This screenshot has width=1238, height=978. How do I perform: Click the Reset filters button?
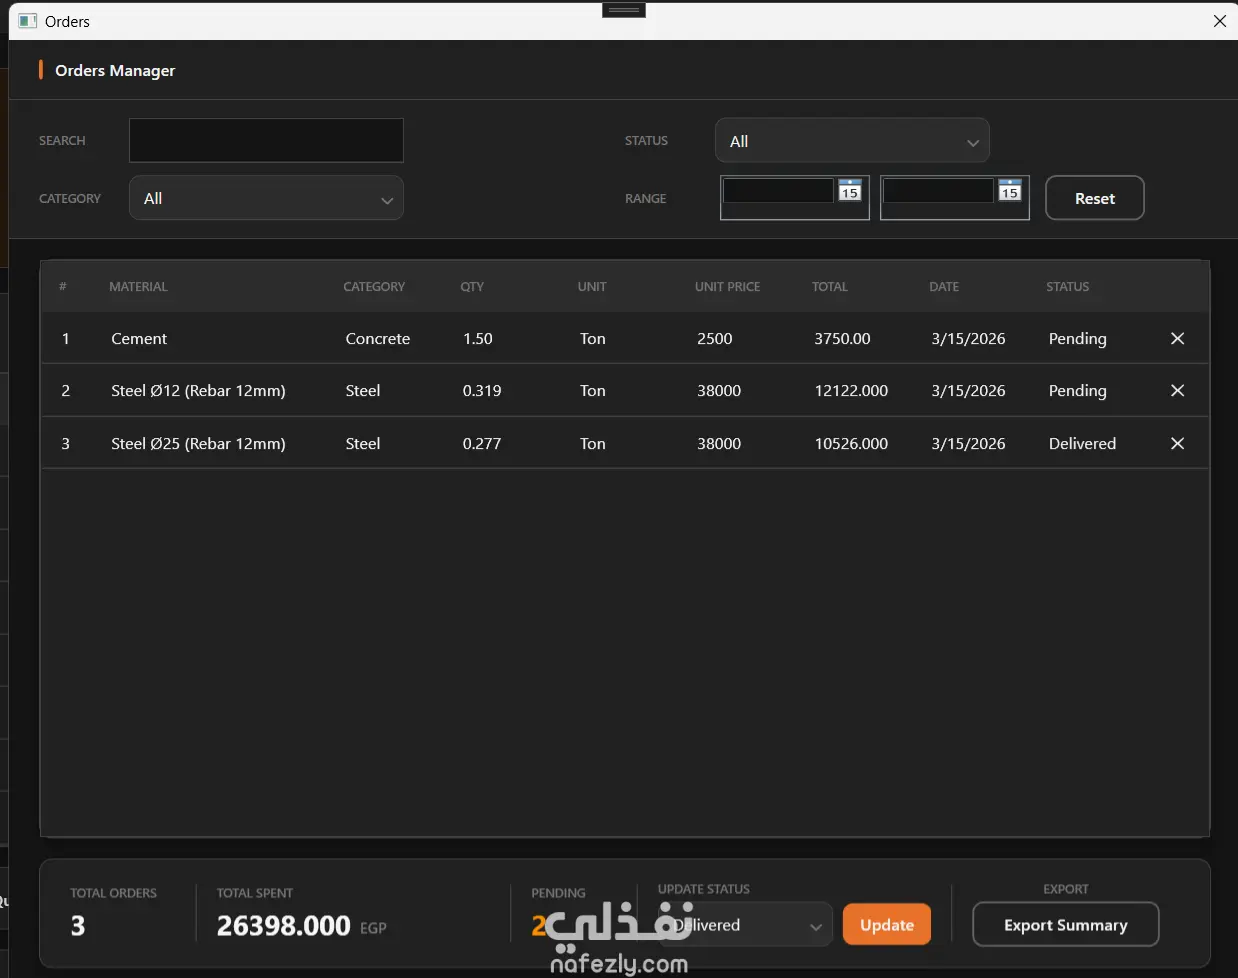[x=1095, y=198]
